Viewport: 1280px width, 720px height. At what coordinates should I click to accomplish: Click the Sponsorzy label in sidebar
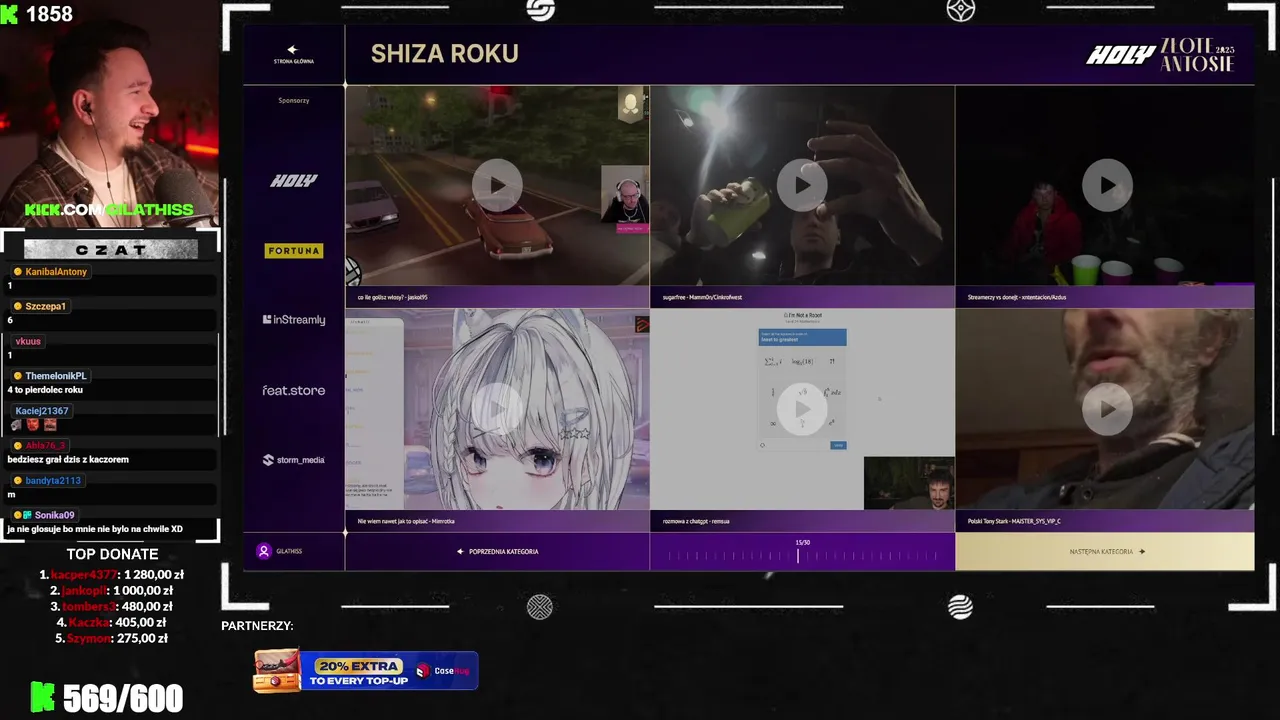[294, 100]
